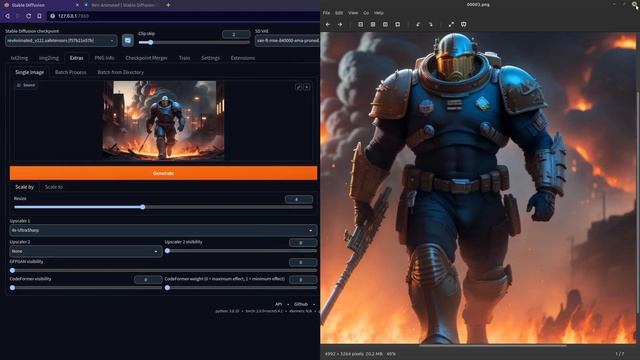Open the Help menu in image viewer
This screenshot has height=360, width=640.
379,13
